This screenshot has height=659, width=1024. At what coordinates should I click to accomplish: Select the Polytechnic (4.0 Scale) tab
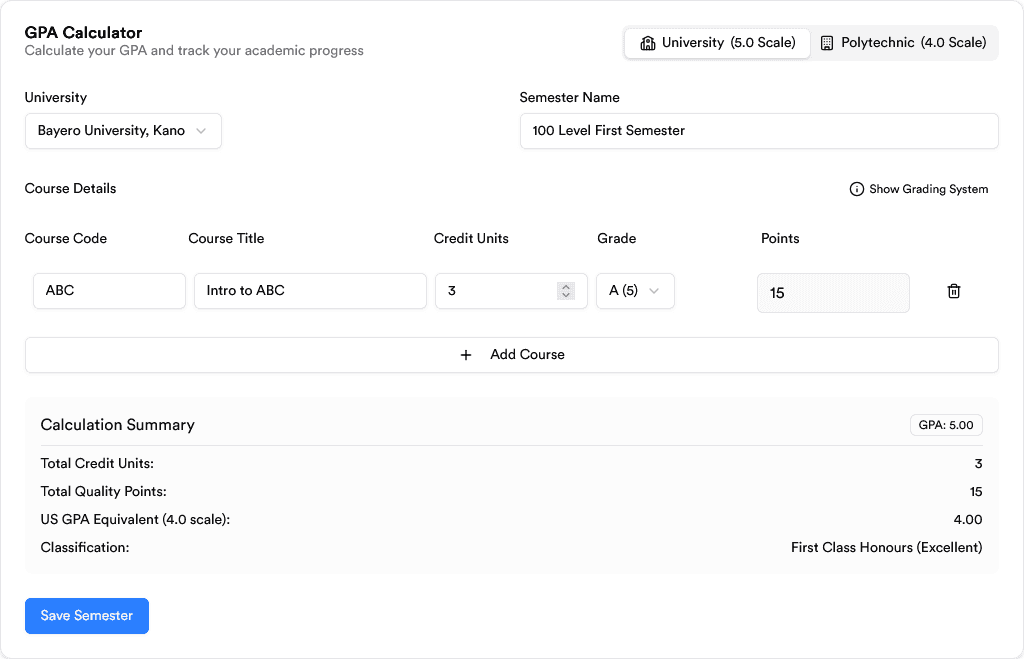click(x=903, y=42)
